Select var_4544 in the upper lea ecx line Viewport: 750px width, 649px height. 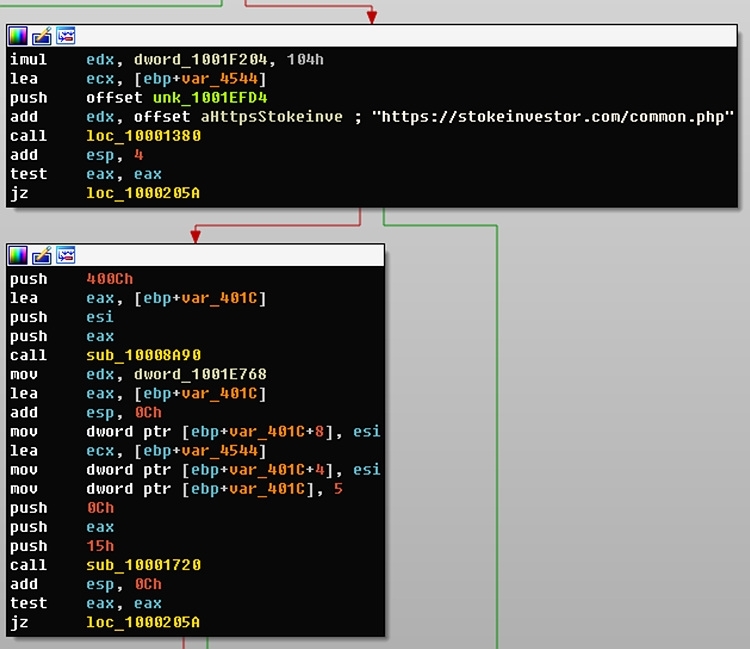(x=220, y=79)
